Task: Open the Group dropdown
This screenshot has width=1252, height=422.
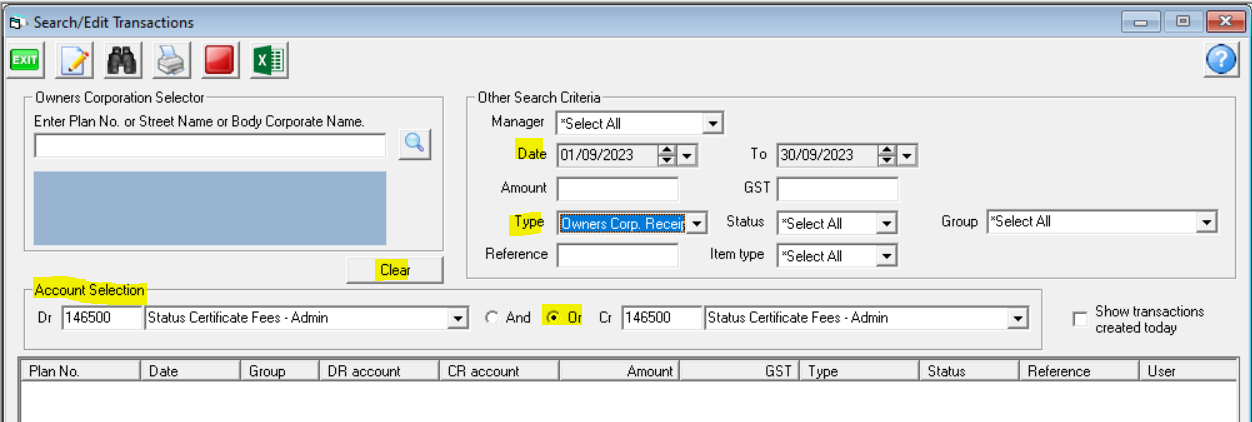Action: (x=1207, y=222)
